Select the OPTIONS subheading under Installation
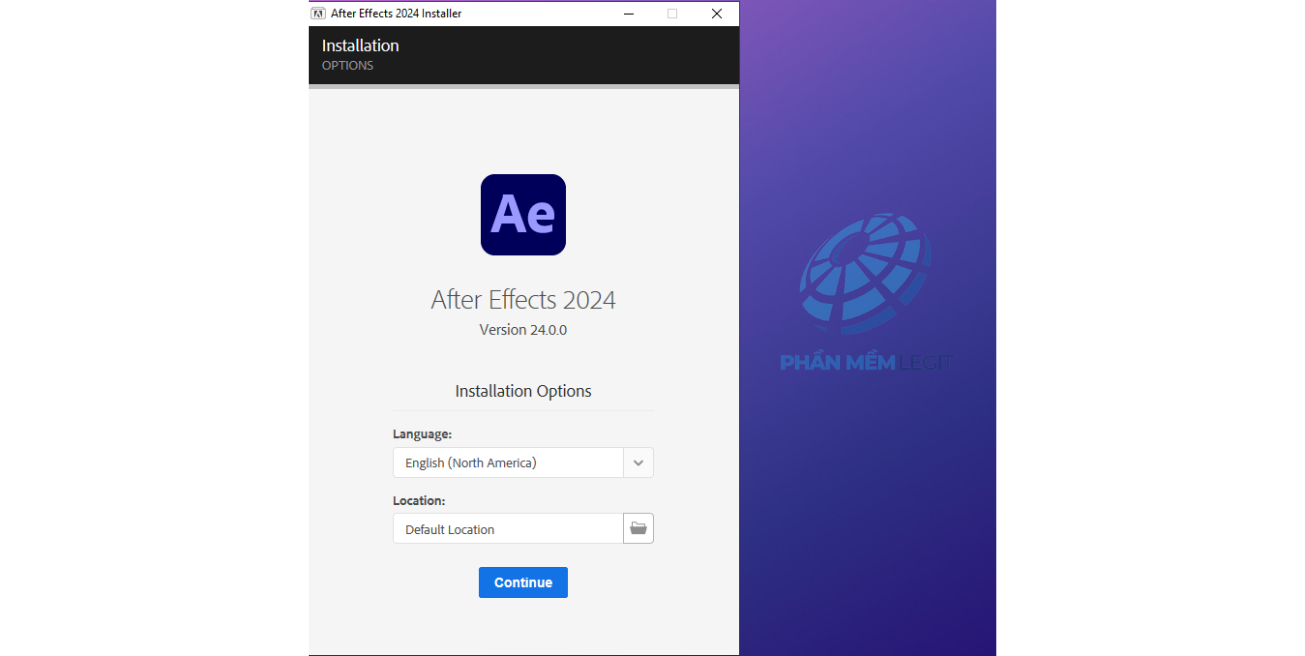1305x656 pixels. (x=347, y=66)
